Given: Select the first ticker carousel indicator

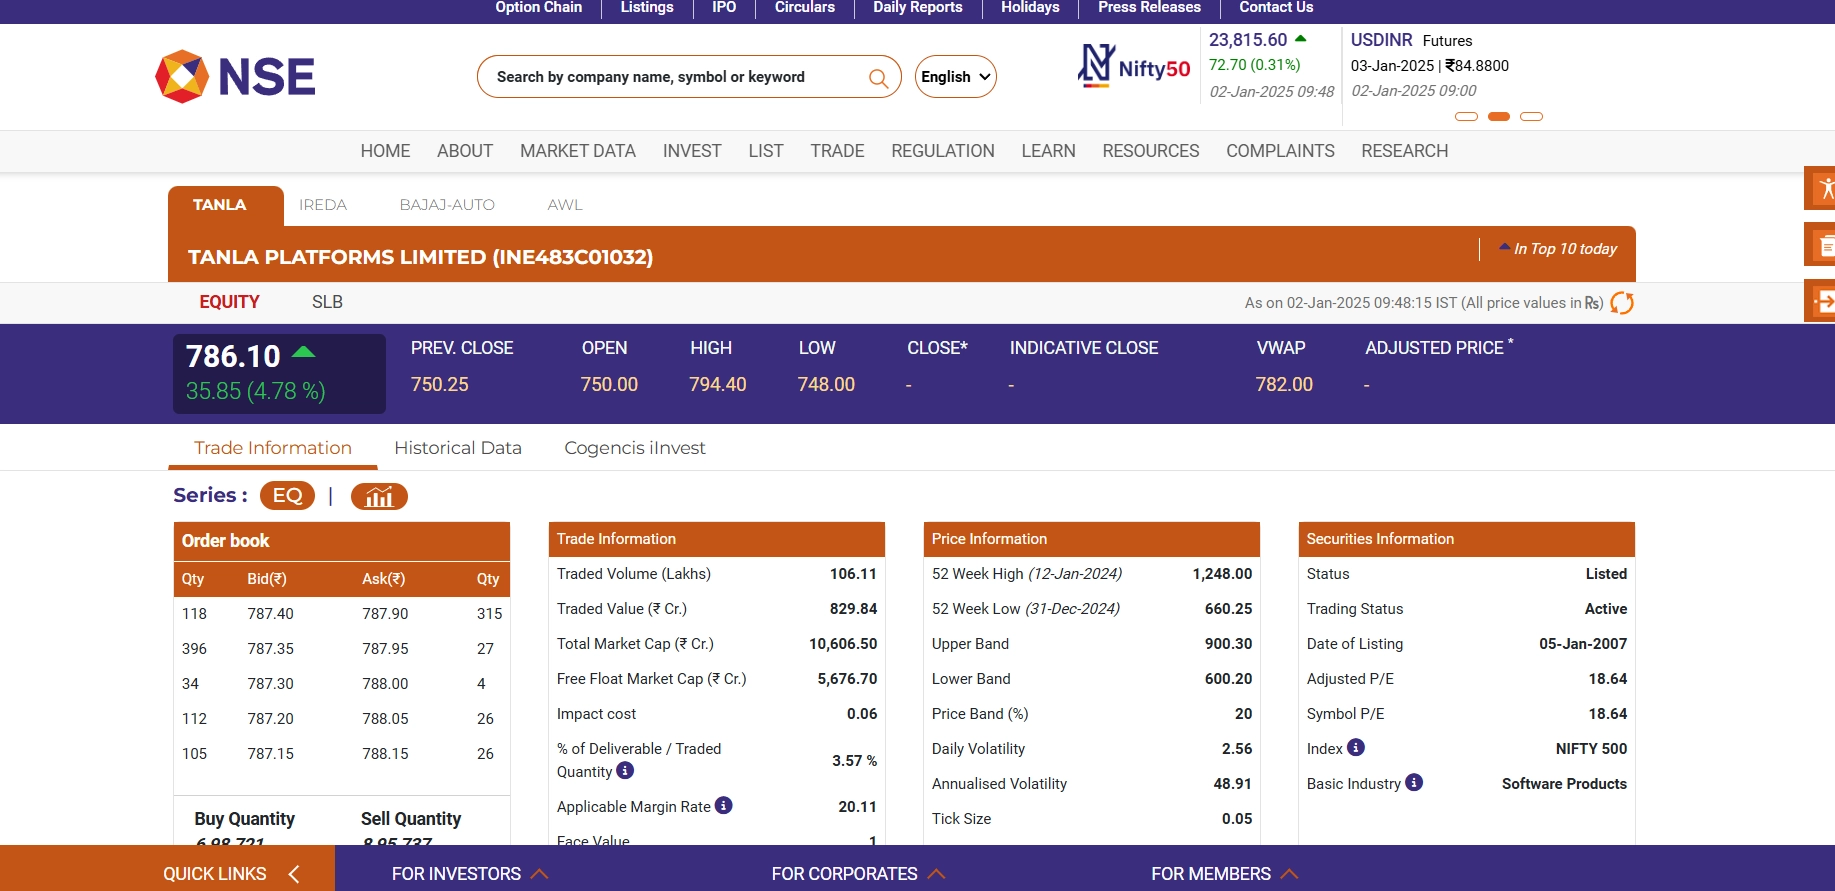Looking at the screenshot, I should pyautogui.click(x=1466, y=117).
